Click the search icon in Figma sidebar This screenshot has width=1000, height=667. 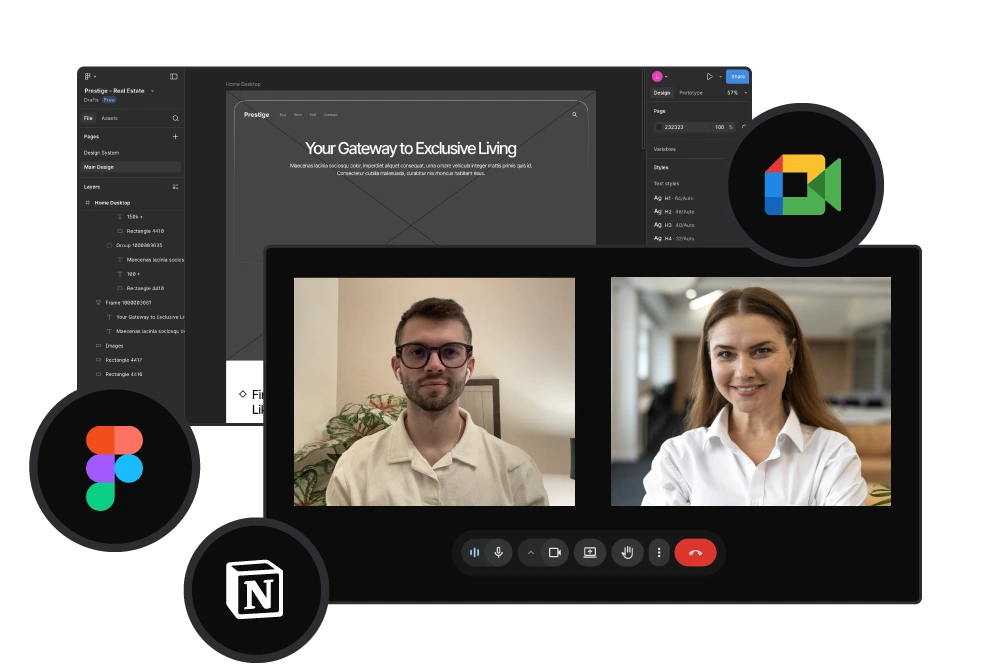tap(175, 118)
